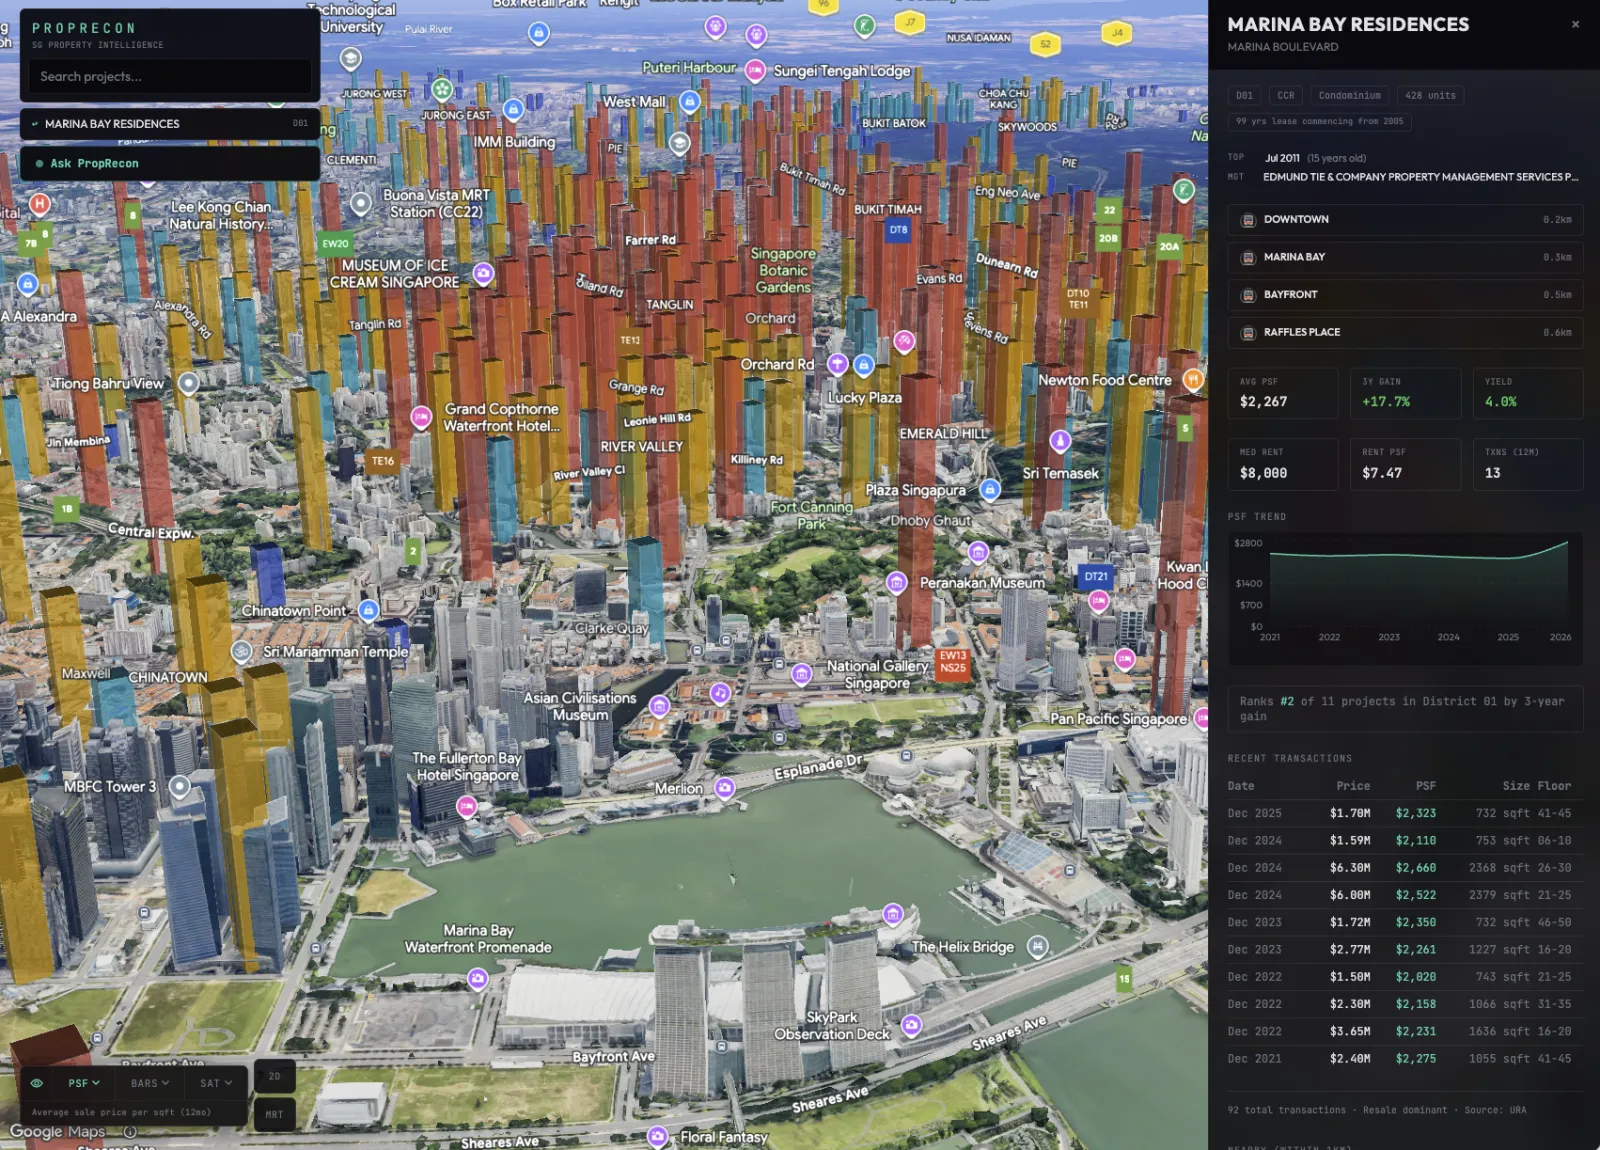Select the Sri Temasek marker
This screenshot has width=1600, height=1150.
point(1060,441)
